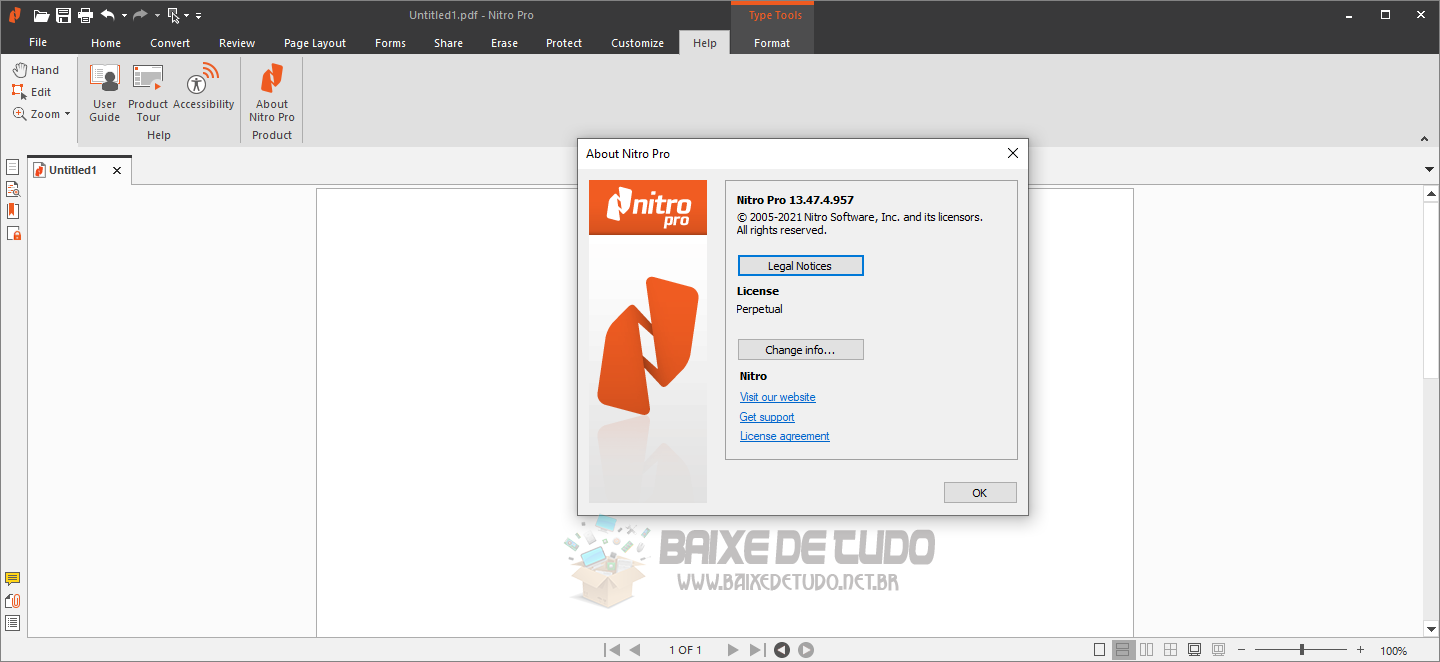Image resolution: width=1440 pixels, height=662 pixels.
Task: Open the Format tab under Type Tools
Action: coord(772,43)
